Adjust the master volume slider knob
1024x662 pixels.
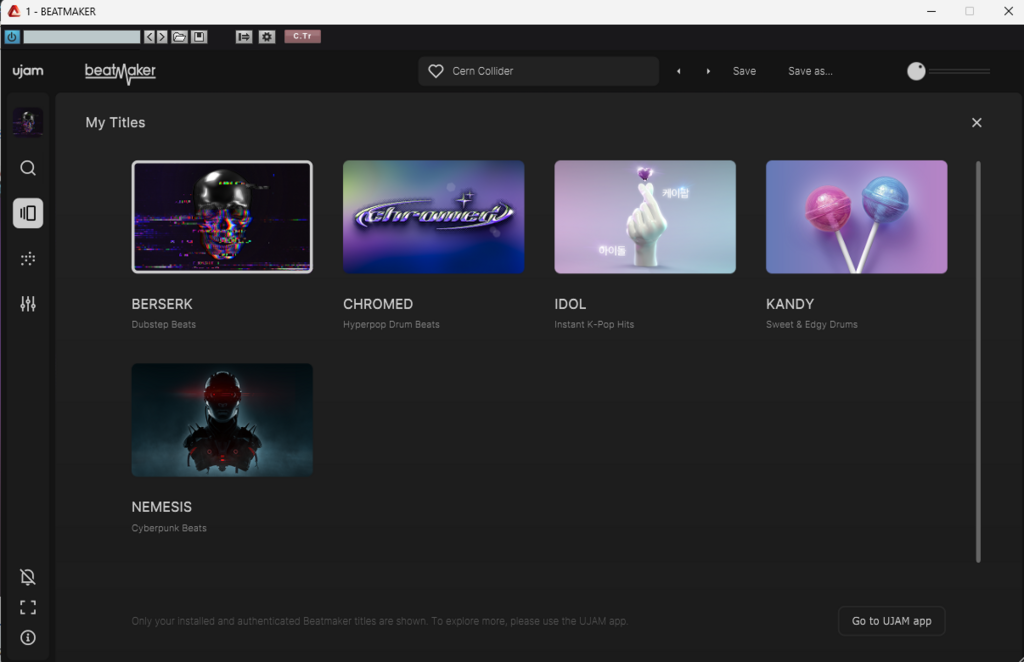click(x=916, y=71)
